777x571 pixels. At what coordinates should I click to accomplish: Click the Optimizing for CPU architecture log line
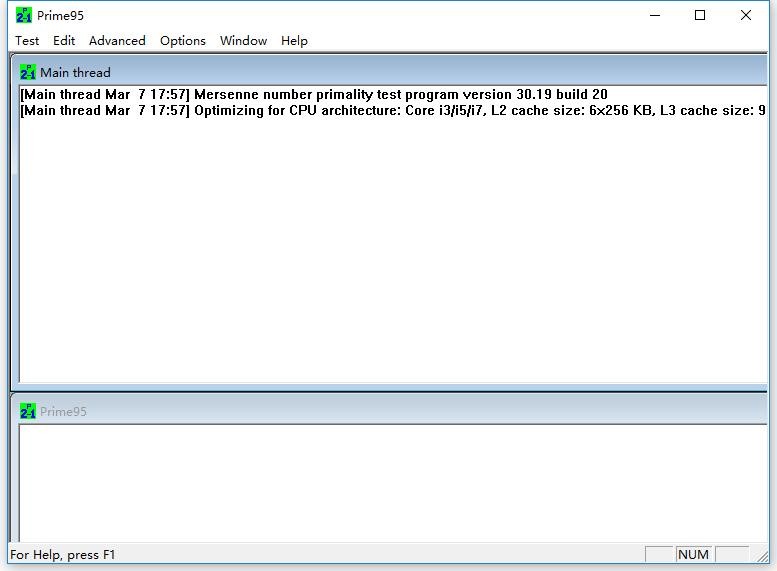(x=393, y=111)
